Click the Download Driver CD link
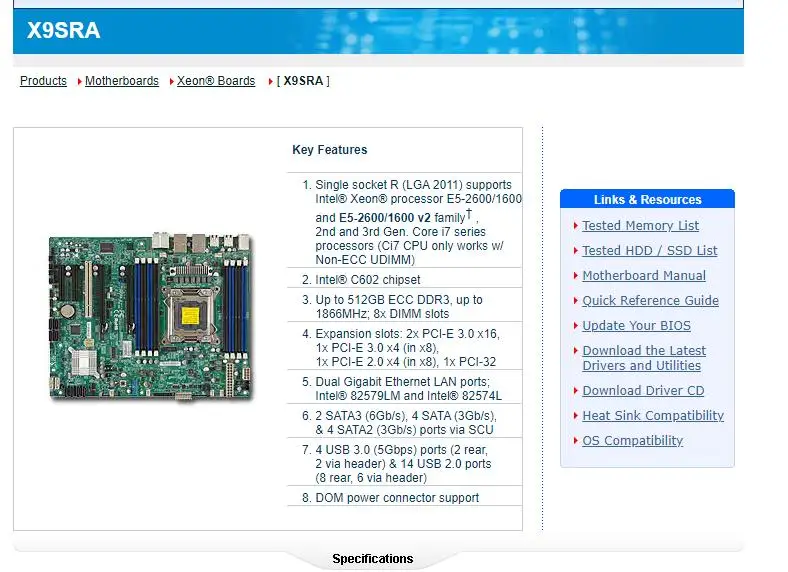Image resolution: width=788 pixels, height=572 pixels. tap(643, 391)
